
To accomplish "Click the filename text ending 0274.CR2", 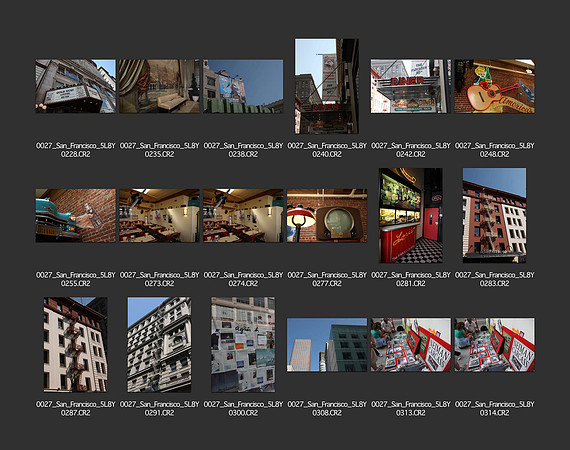I will pyautogui.click(x=243, y=279).
